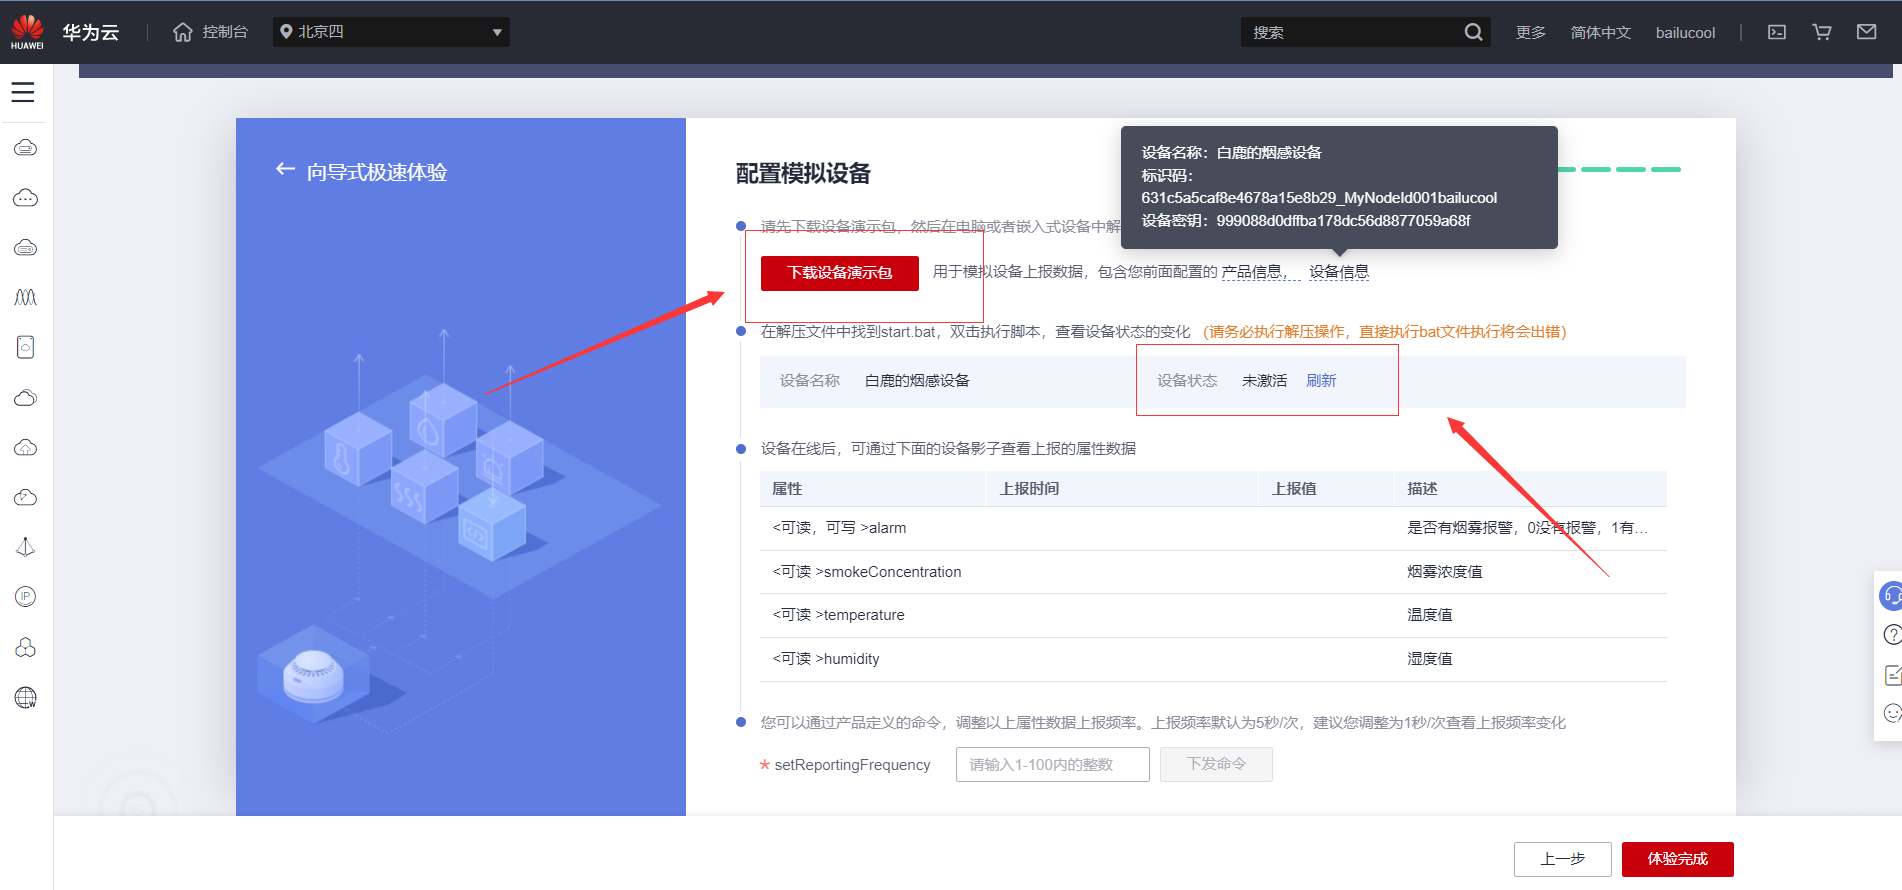This screenshot has height=890, width=1902.
Task: Open the overlapping double-cloud sidebar icon
Action: 26,397
